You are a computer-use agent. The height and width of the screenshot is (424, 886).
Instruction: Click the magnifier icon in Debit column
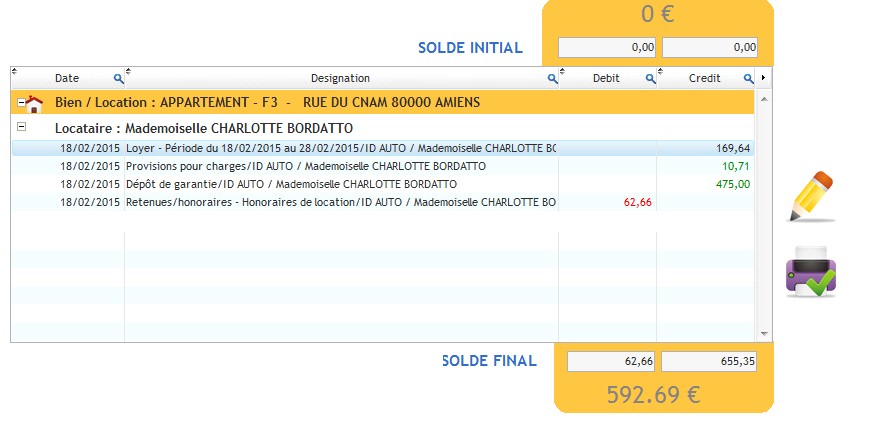(x=650, y=79)
